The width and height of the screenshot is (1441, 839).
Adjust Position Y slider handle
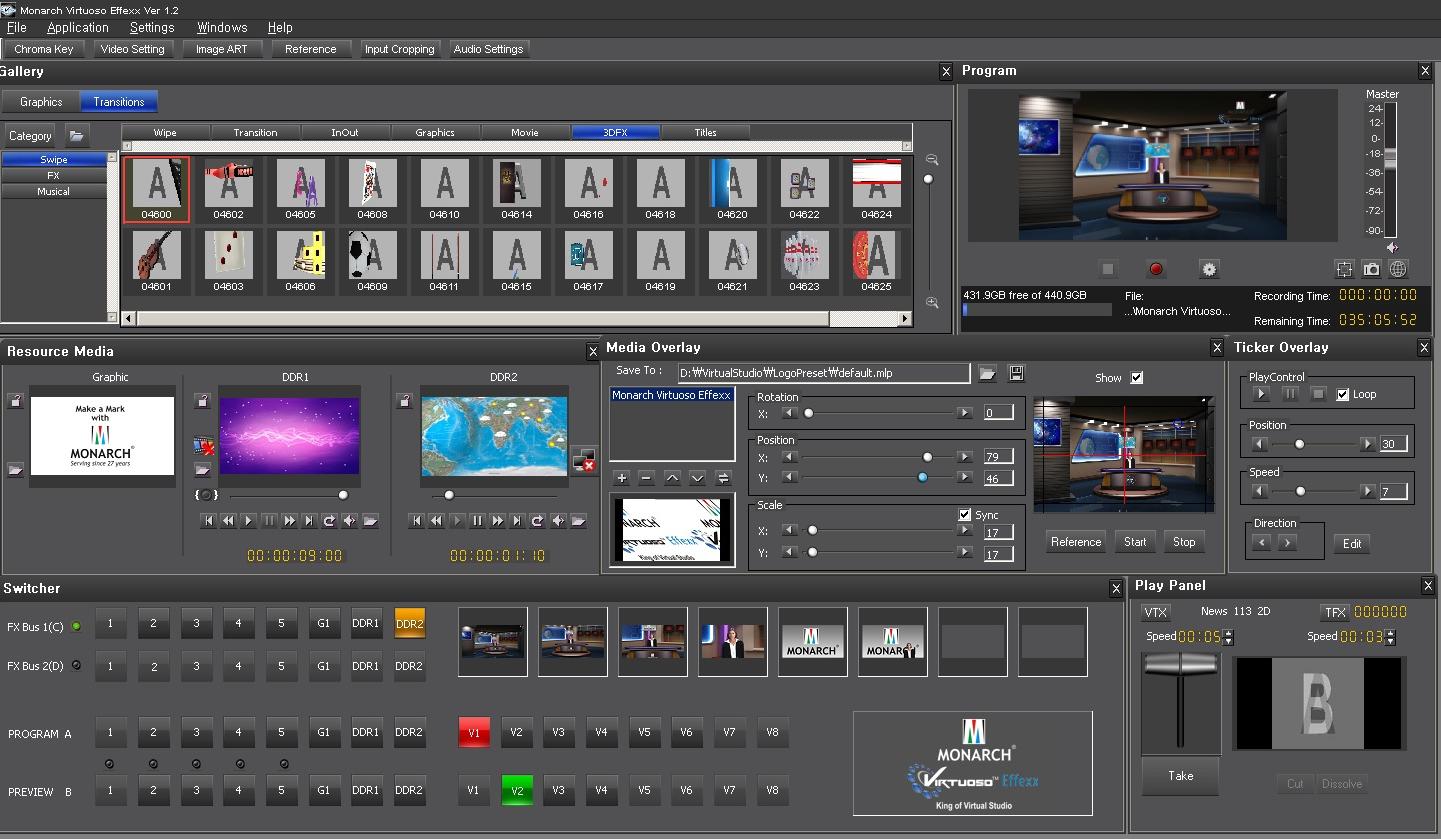tap(922, 478)
